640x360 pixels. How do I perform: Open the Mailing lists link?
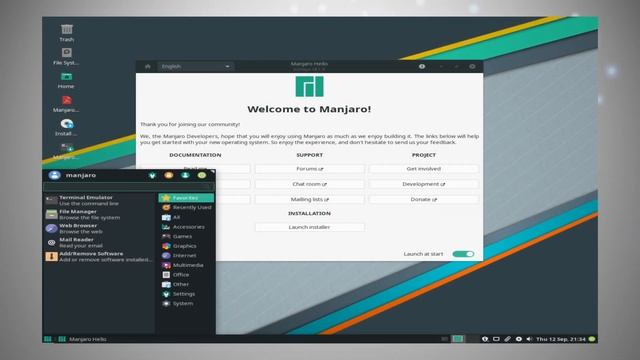(x=309, y=199)
